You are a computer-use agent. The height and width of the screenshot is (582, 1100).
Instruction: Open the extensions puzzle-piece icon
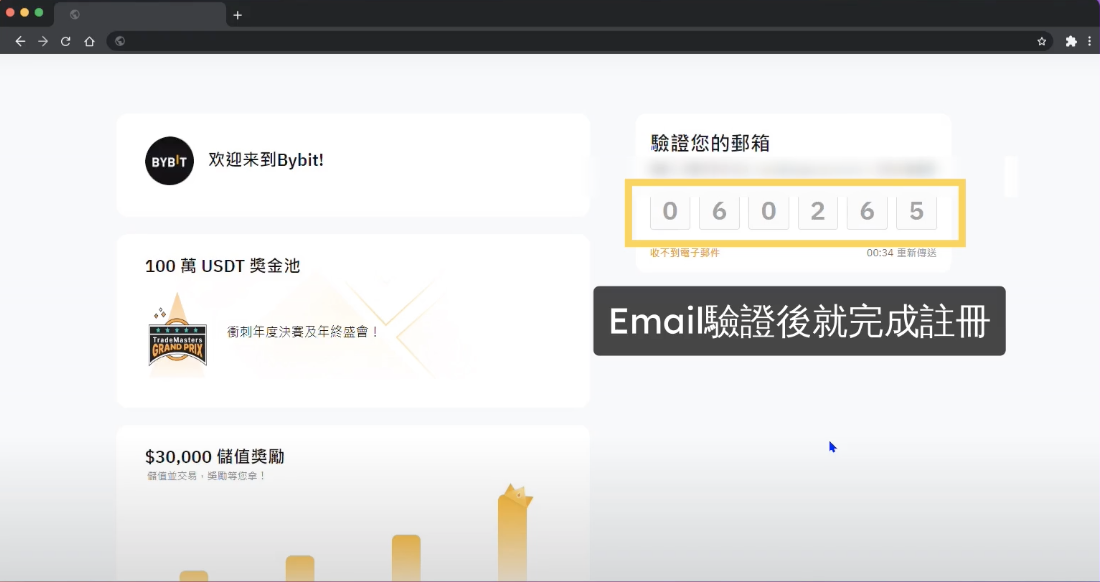pyautogui.click(x=1071, y=41)
